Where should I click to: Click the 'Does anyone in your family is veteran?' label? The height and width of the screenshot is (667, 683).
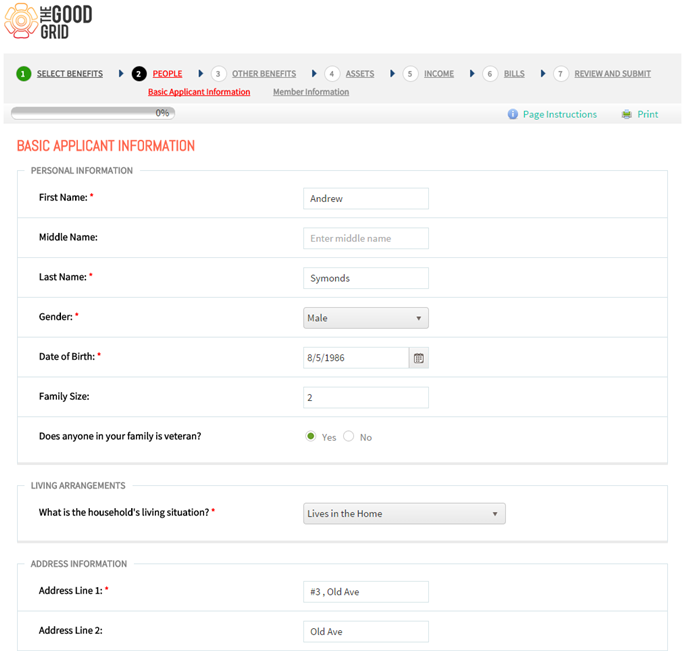click(120, 436)
